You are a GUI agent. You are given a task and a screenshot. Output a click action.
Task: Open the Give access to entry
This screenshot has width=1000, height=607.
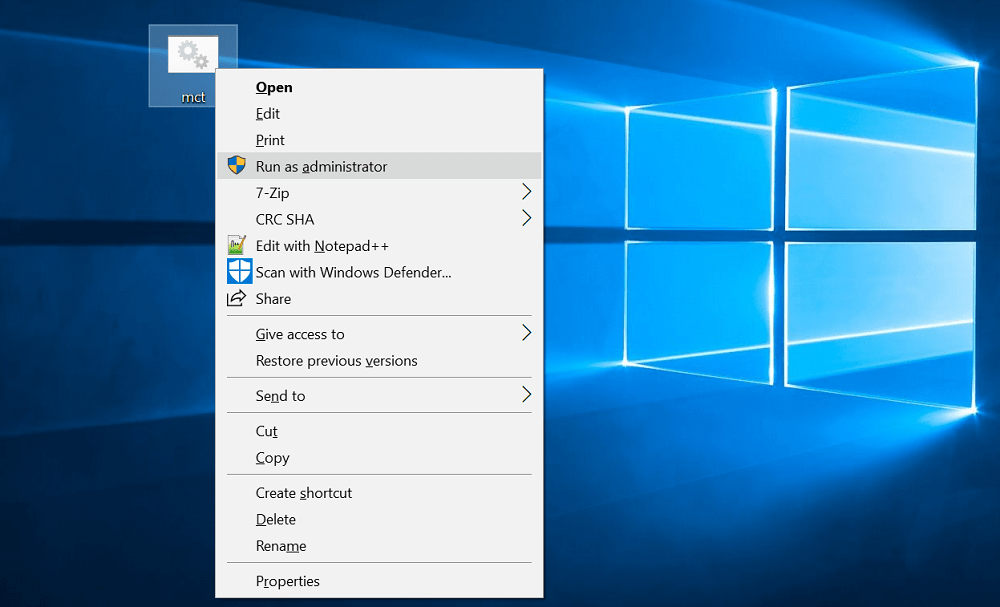(x=379, y=334)
